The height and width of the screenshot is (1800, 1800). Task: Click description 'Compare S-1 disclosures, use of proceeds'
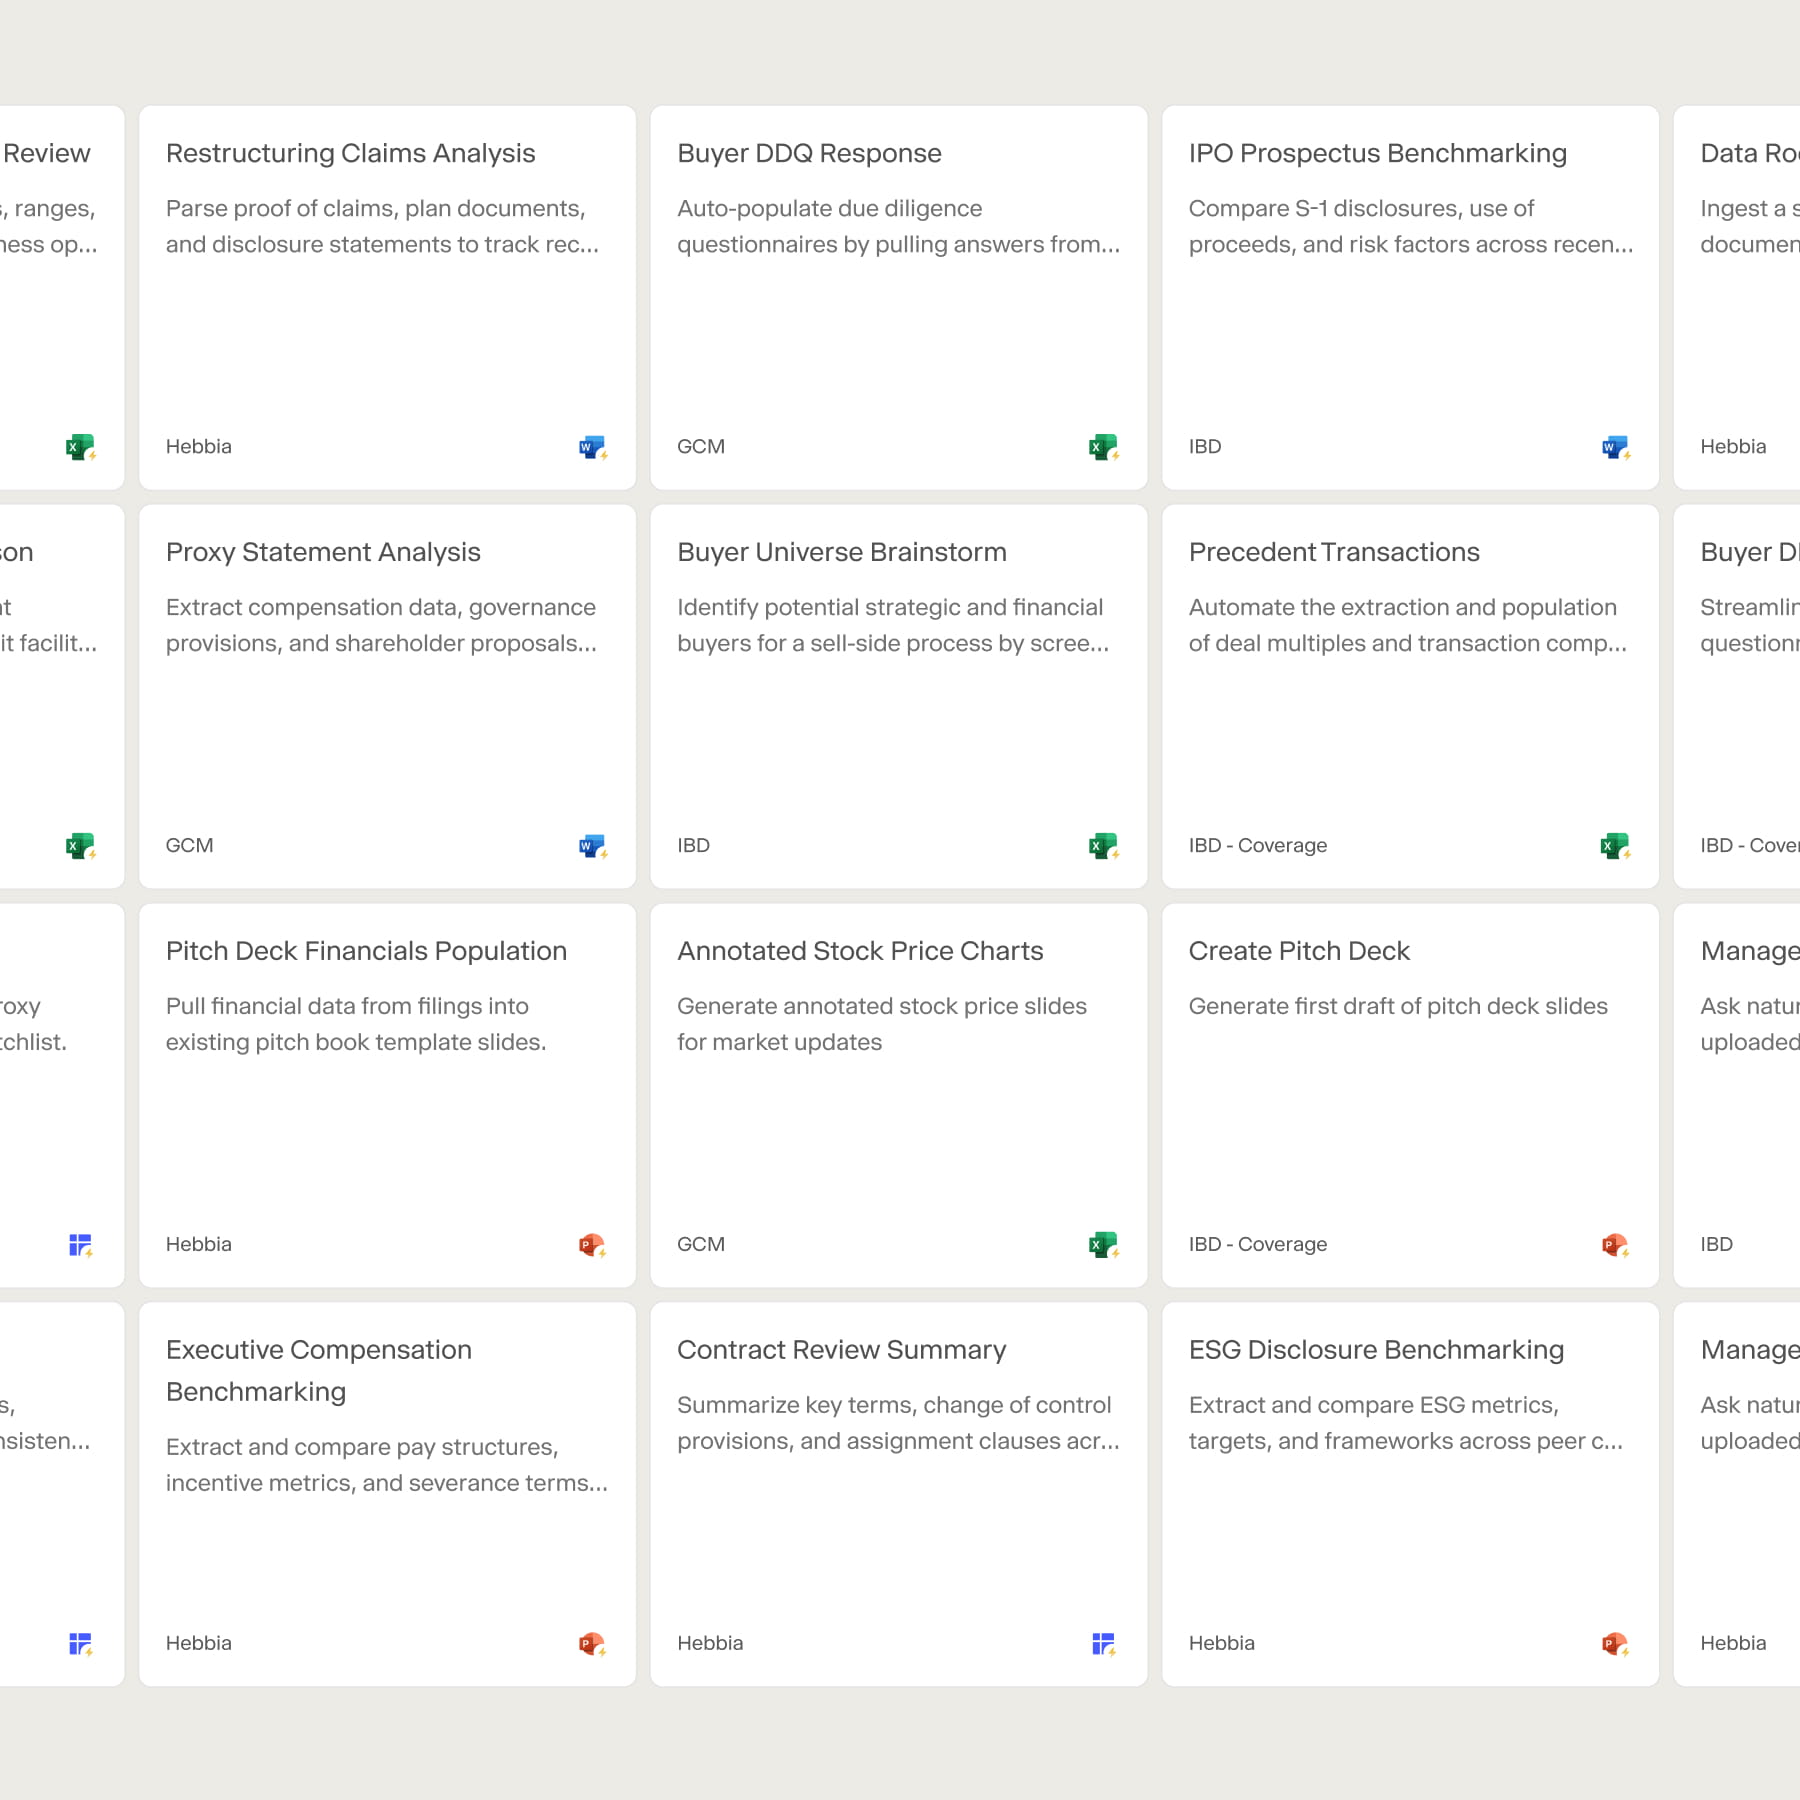[x=1411, y=226]
